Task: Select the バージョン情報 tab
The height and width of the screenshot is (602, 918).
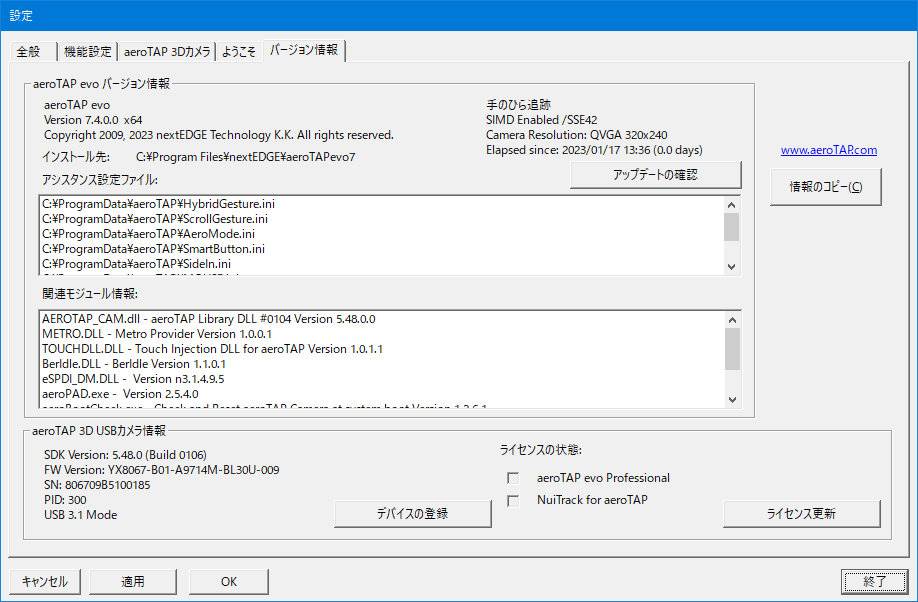Action: [x=304, y=50]
